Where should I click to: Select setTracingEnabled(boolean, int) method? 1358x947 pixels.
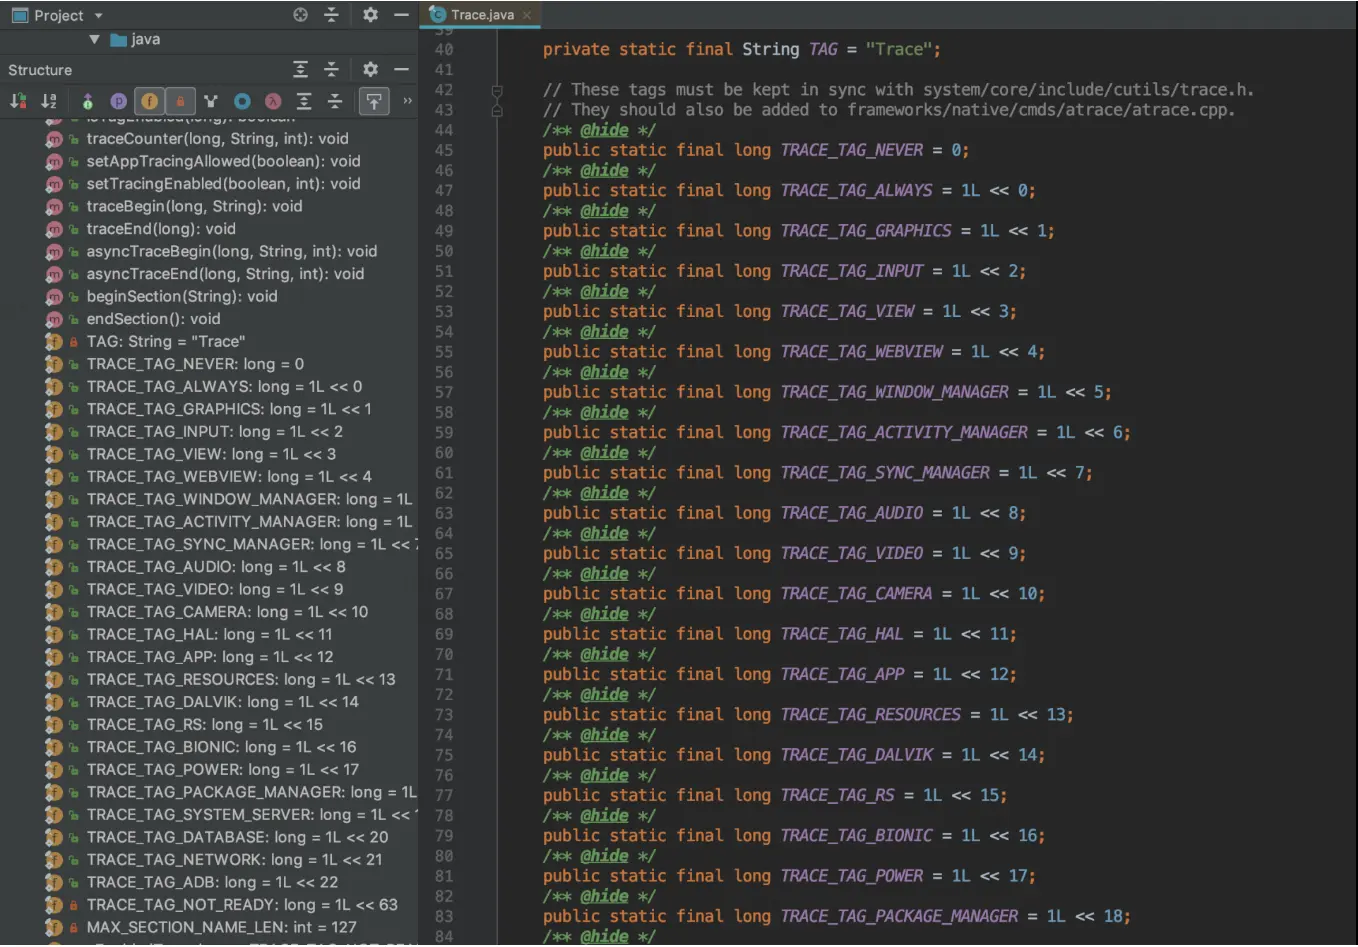(223, 184)
